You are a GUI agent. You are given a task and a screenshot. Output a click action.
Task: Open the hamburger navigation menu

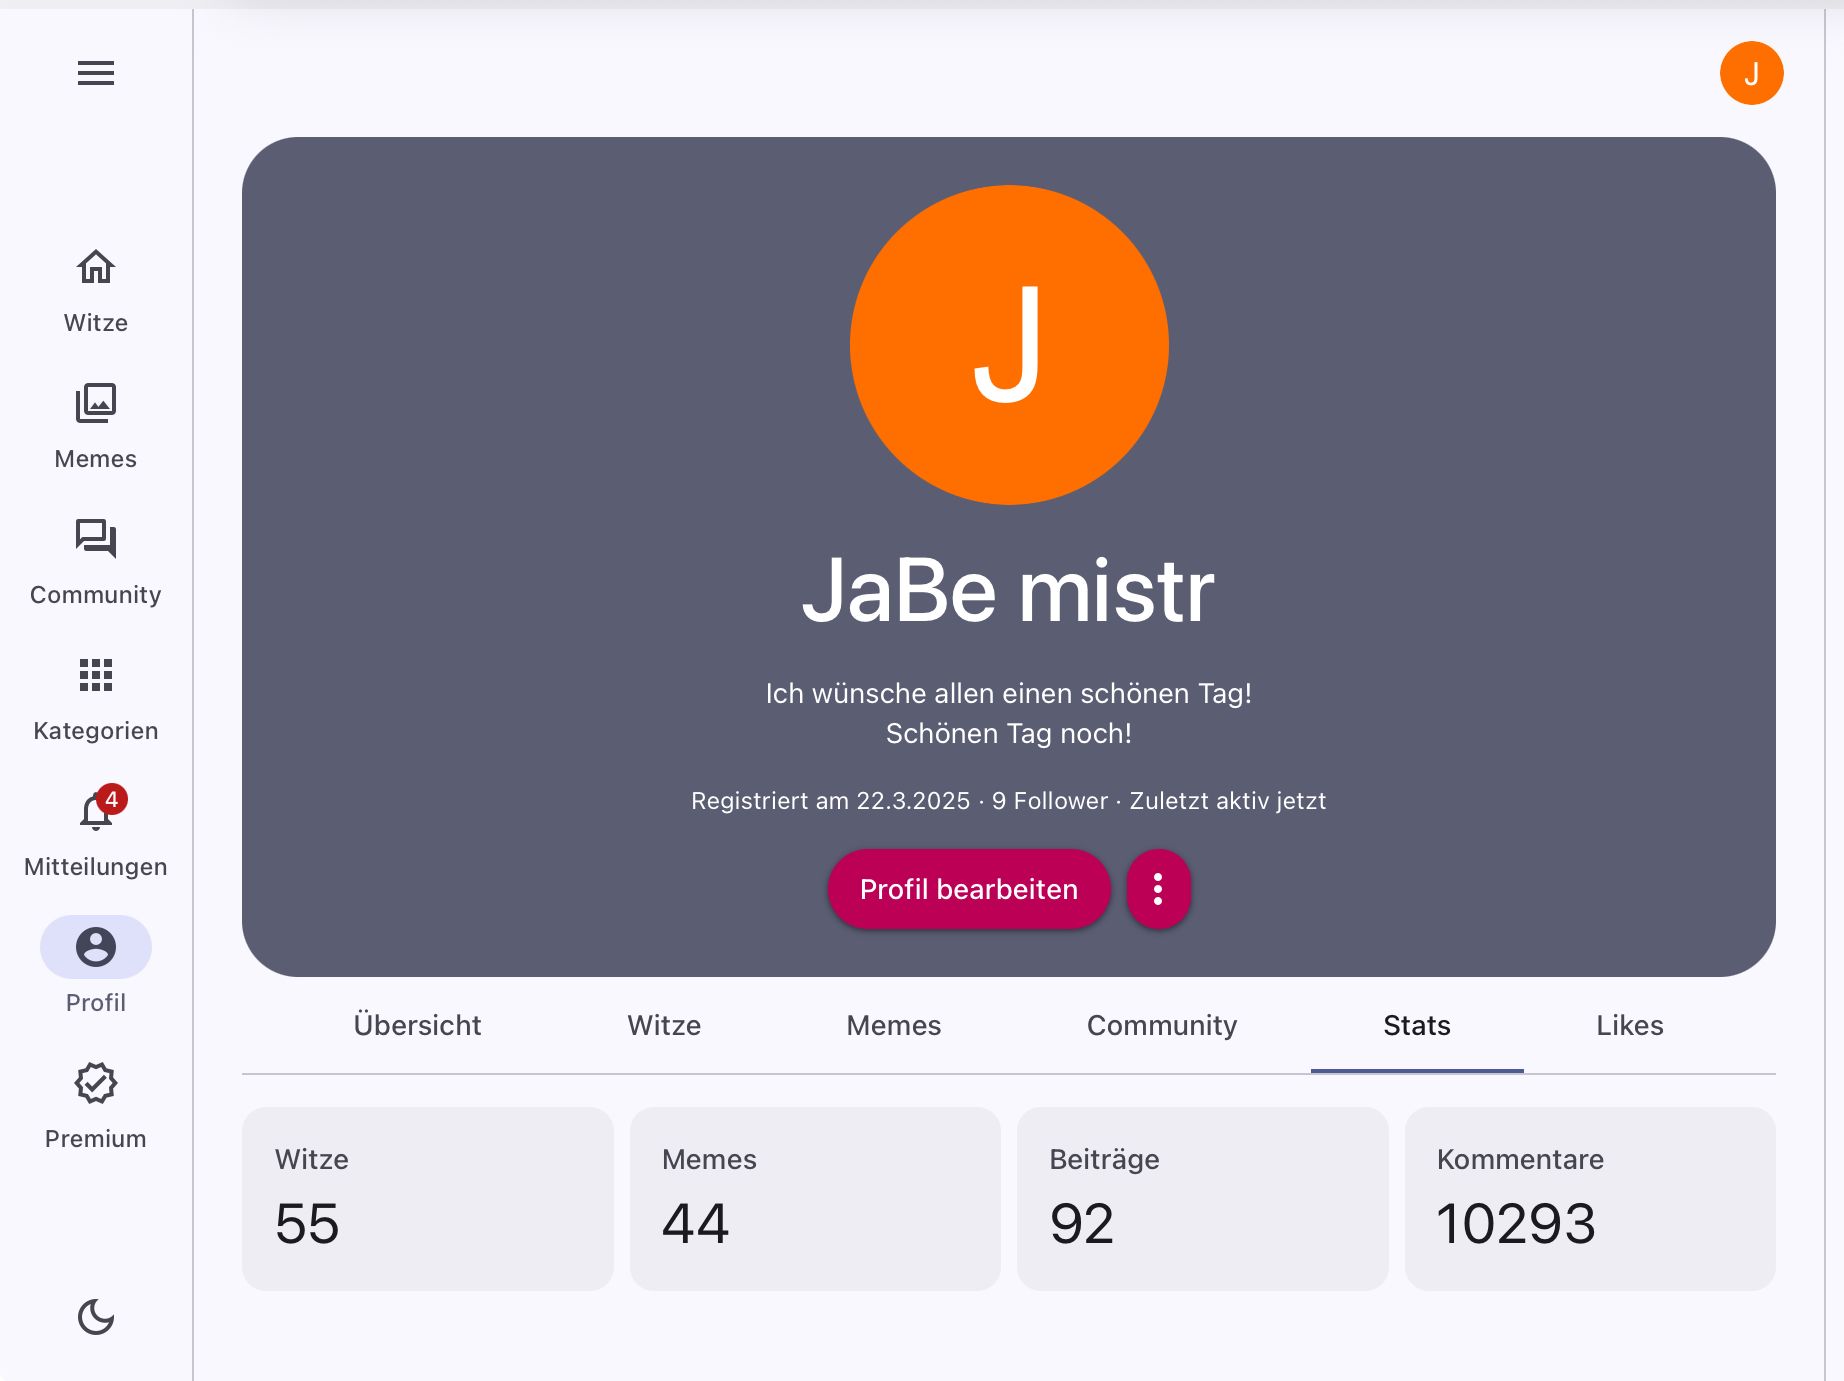tap(96, 73)
